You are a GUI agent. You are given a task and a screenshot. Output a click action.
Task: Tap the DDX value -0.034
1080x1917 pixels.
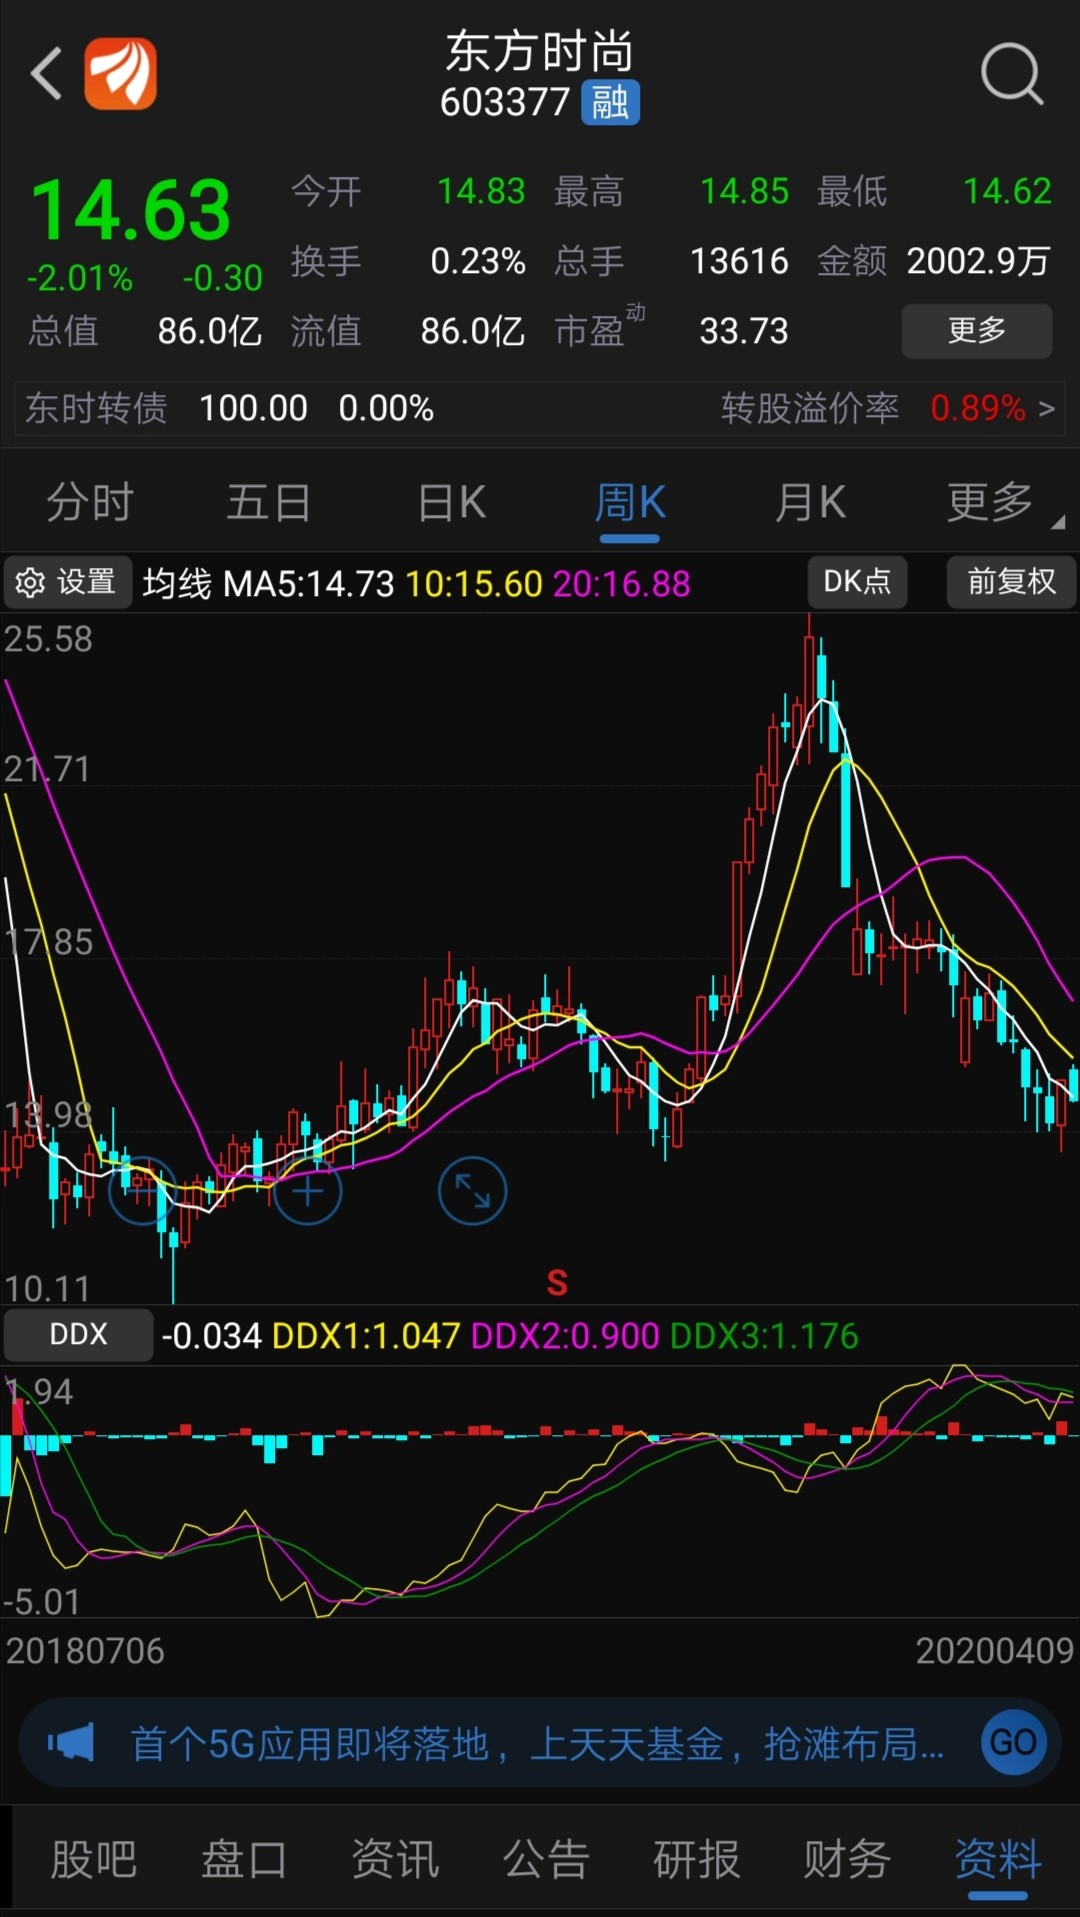pyautogui.click(x=212, y=1336)
